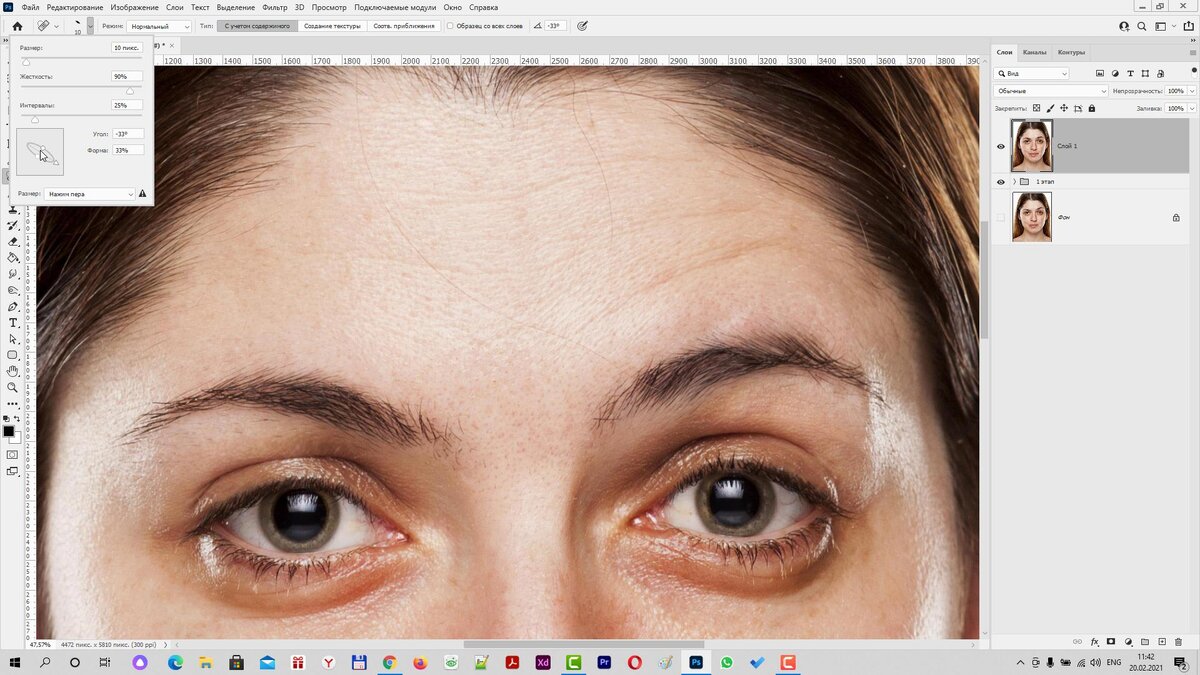Click the add layer style fx icon

click(1095, 641)
